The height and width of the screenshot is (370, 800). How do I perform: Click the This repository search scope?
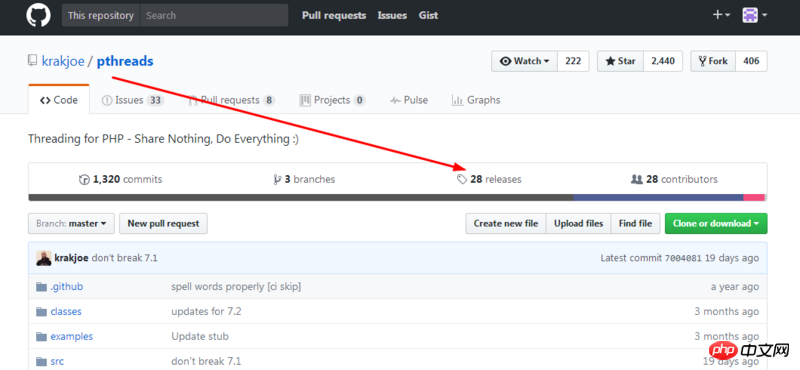101,15
